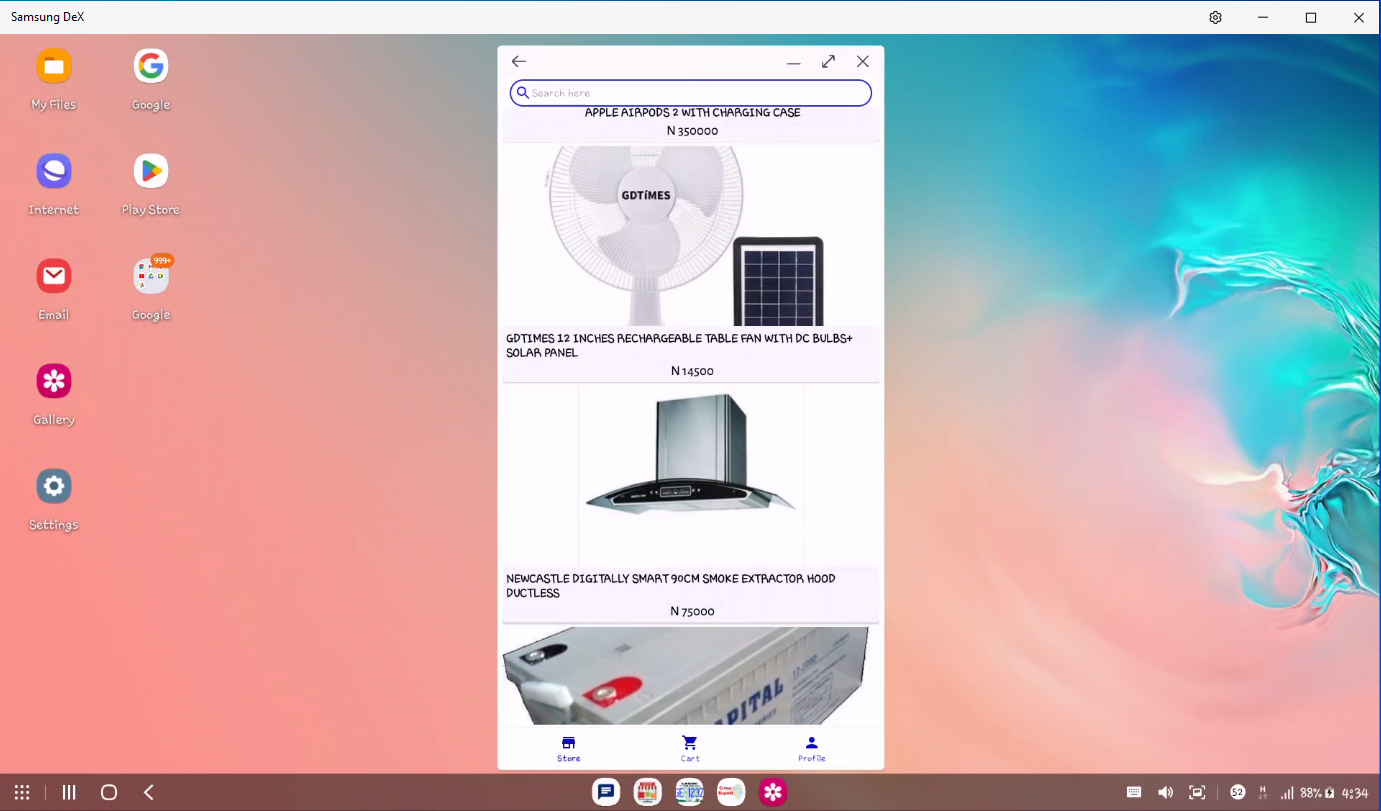The image size is (1381, 811).
Task: Click the N 75000 price label
Action: tap(692, 611)
